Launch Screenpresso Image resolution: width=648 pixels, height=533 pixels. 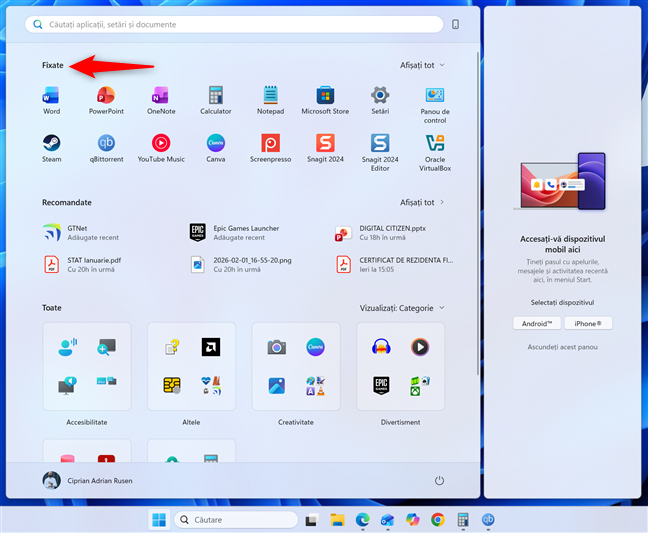270,148
